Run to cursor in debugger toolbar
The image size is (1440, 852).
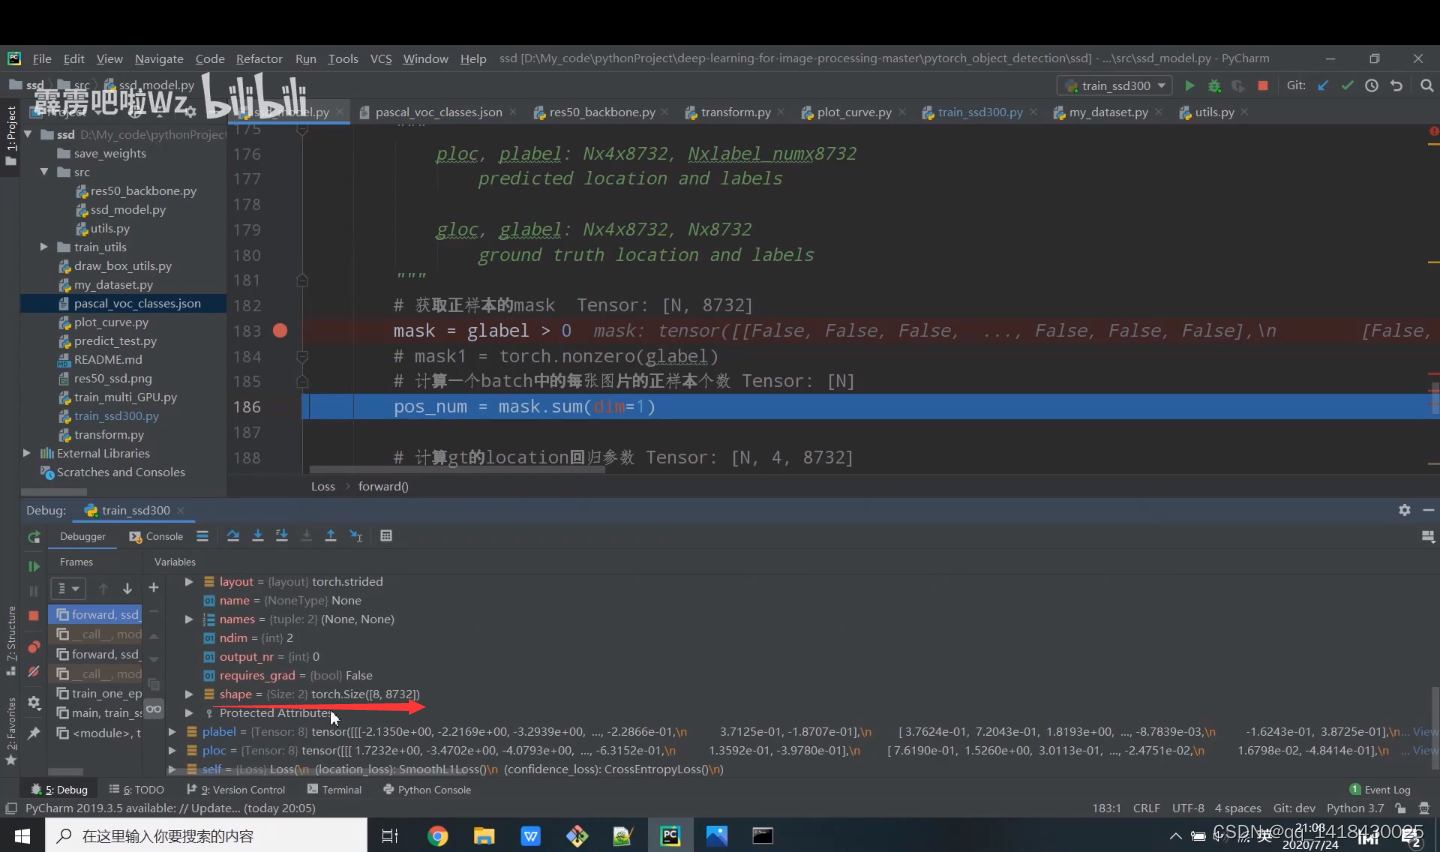tap(356, 536)
